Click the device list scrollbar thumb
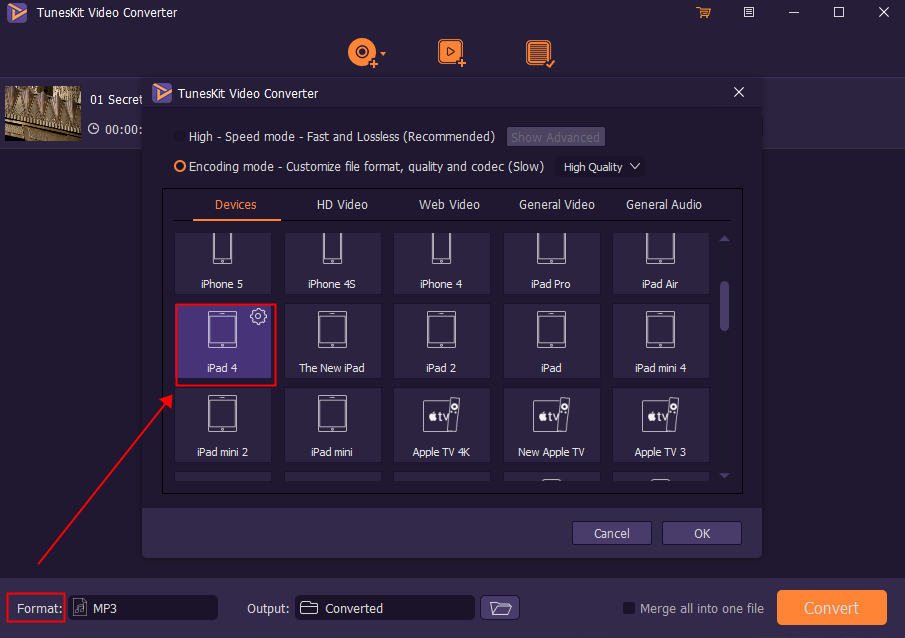This screenshot has height=638, width=905. (724, 306)
